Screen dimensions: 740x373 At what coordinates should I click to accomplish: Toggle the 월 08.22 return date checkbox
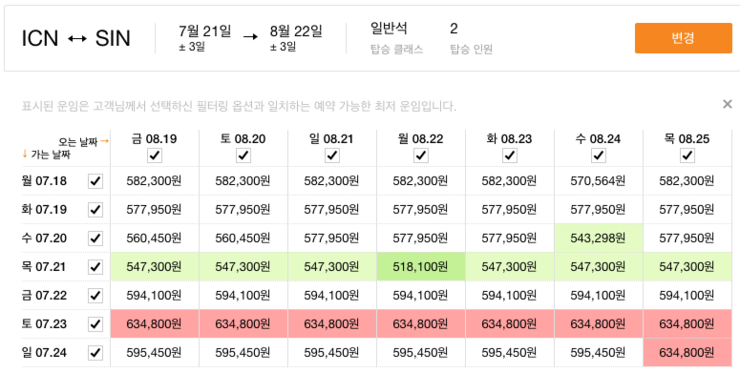(421, 155)
